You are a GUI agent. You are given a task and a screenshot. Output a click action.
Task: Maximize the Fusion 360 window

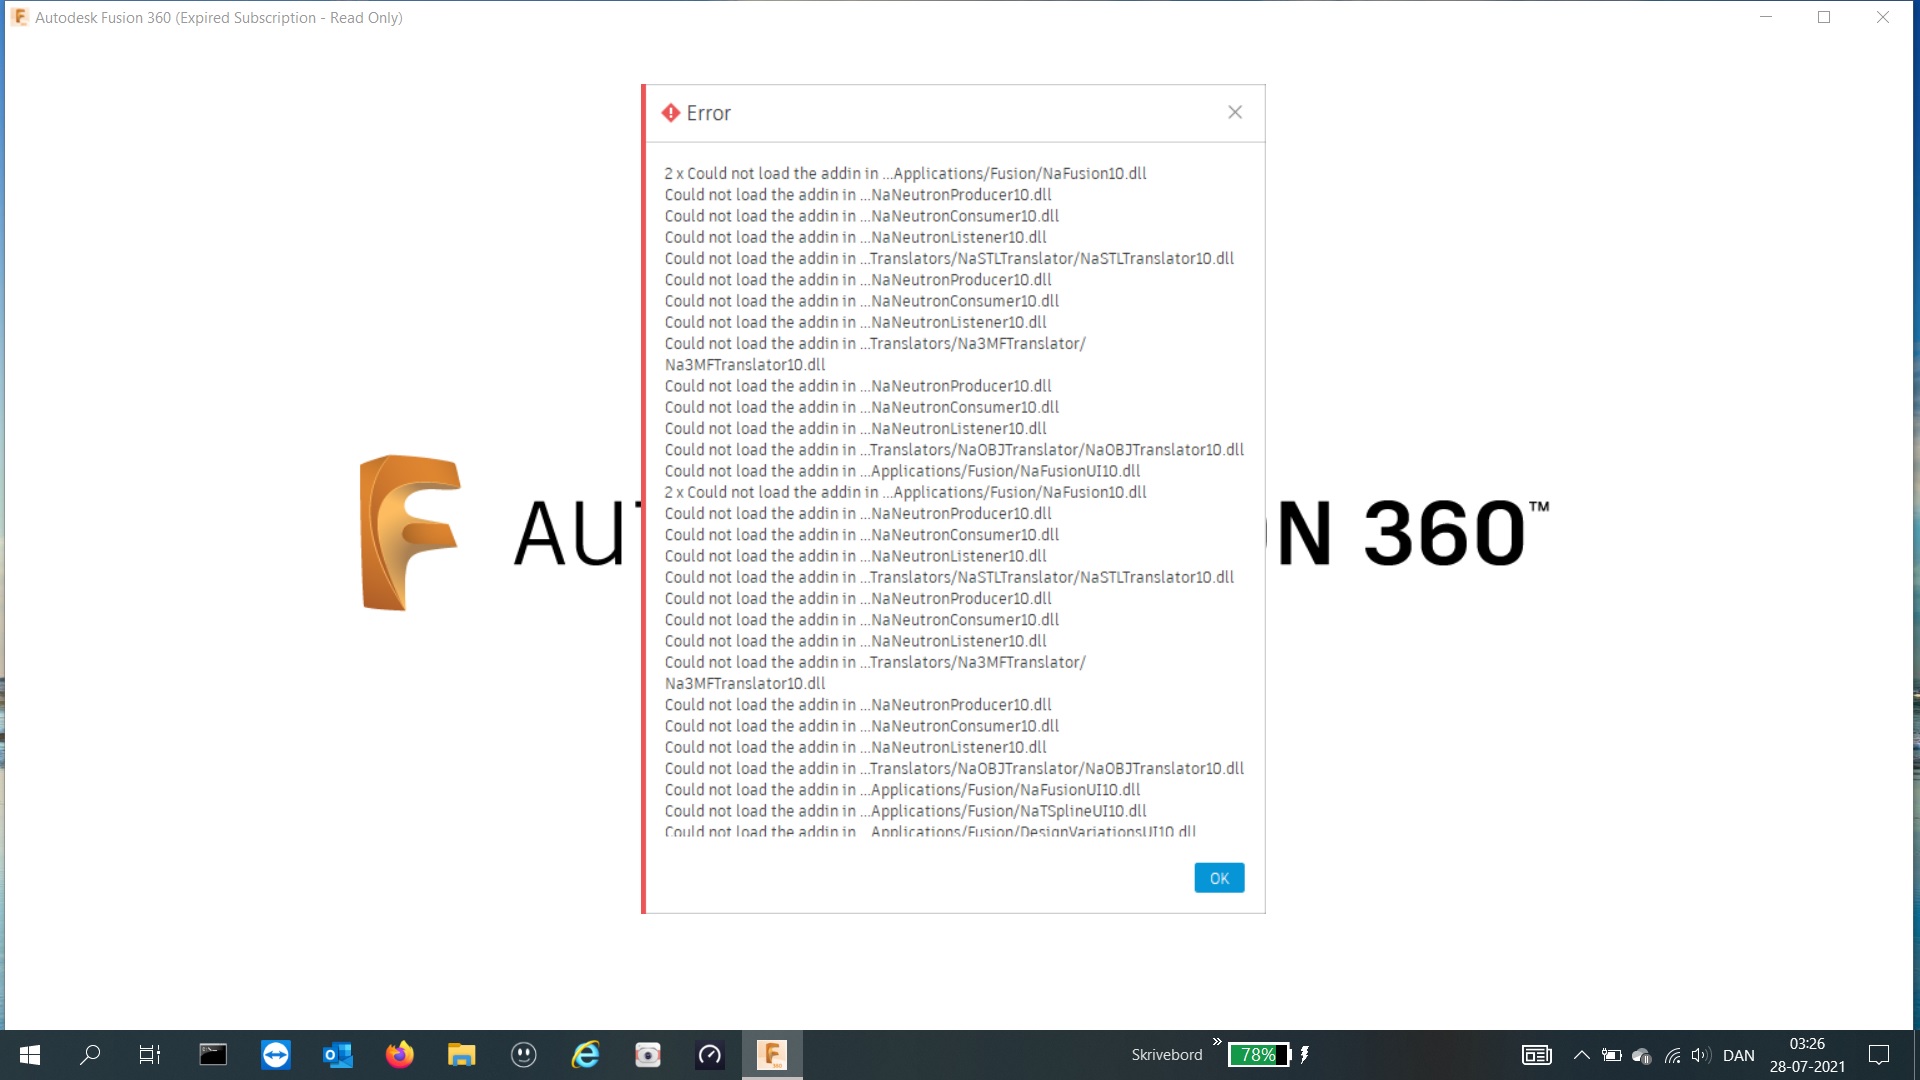pos(1824,17)
